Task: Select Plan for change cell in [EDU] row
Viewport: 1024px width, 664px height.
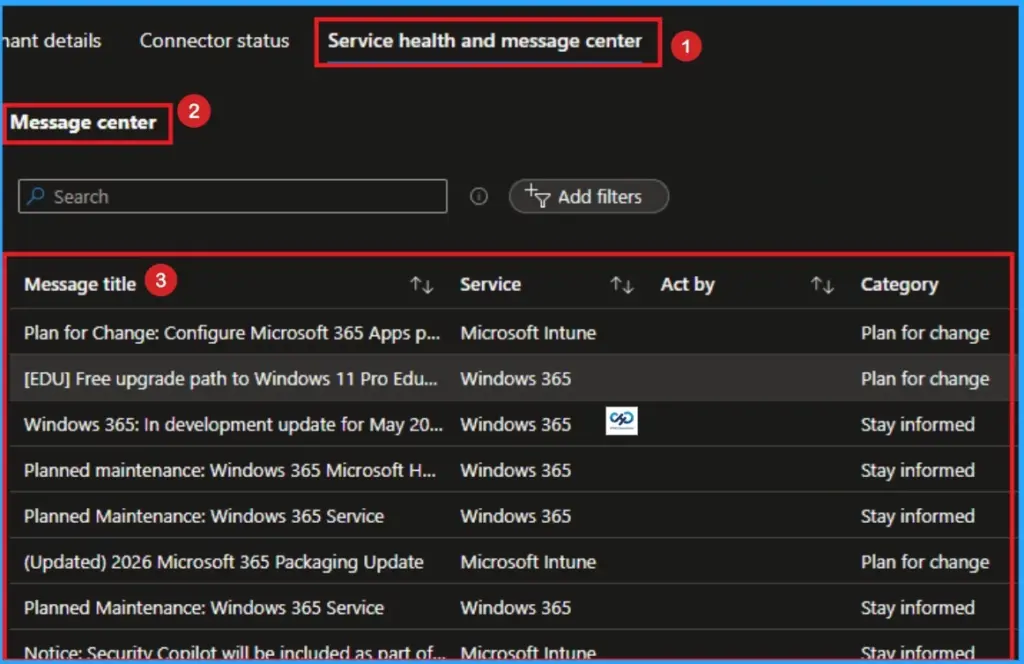Action: click(925, 379)
